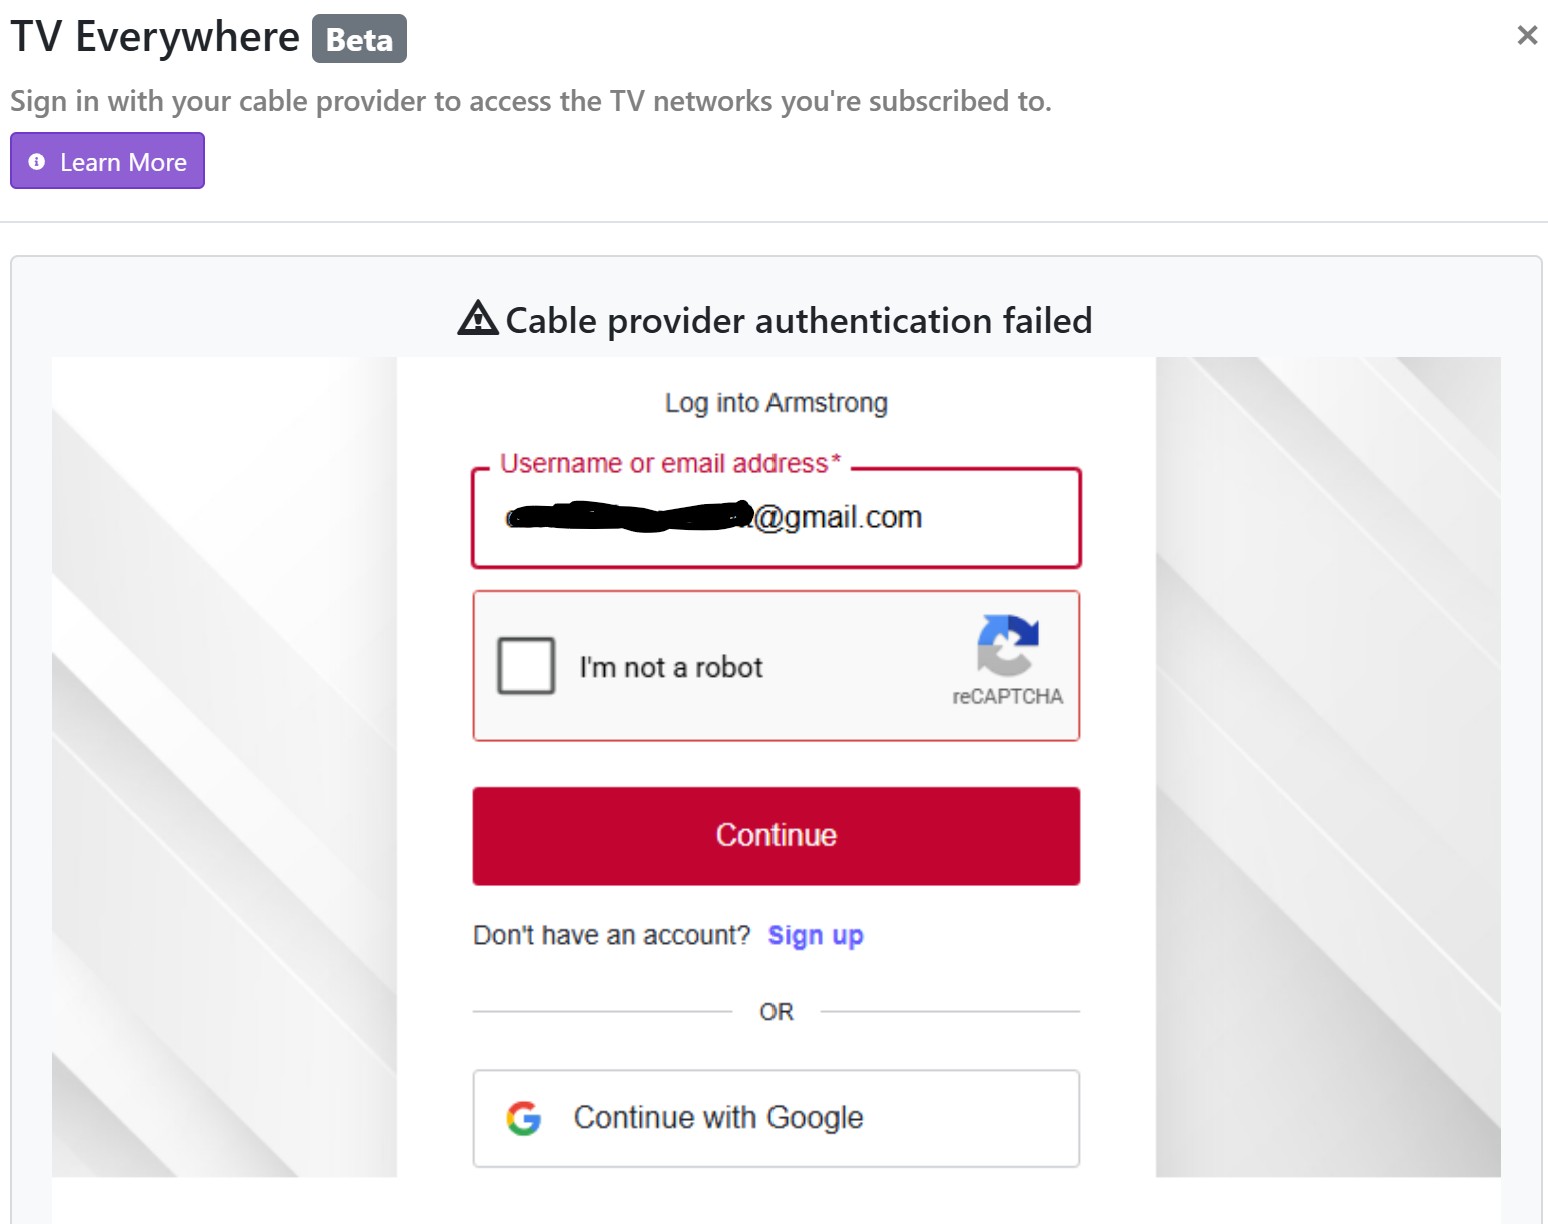
Task: Click the Google G logo icon
Action: click(x=523, y=1117)
